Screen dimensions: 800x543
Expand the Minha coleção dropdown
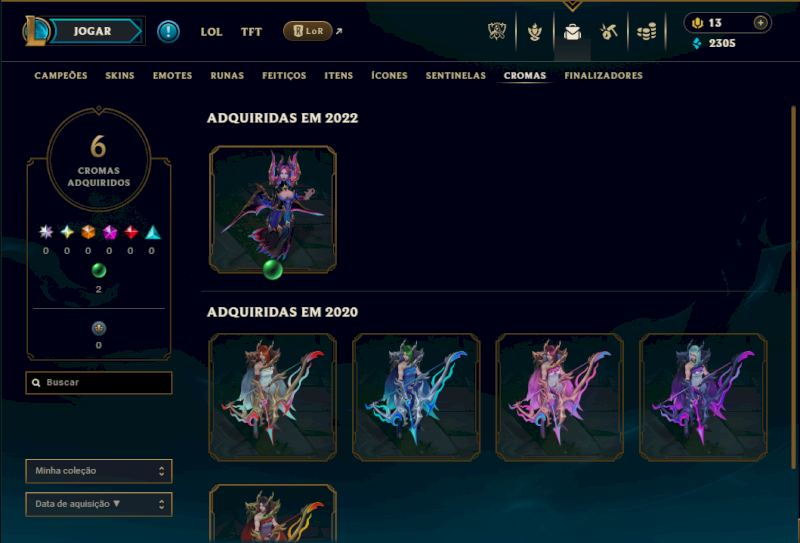(99, 471)
